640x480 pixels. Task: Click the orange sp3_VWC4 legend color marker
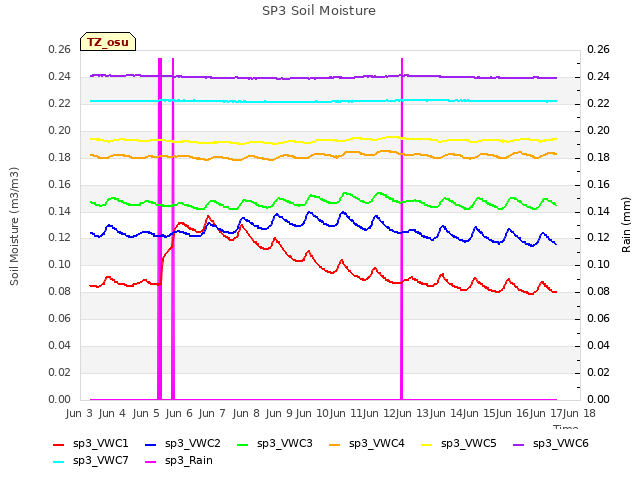click(335, 444)
